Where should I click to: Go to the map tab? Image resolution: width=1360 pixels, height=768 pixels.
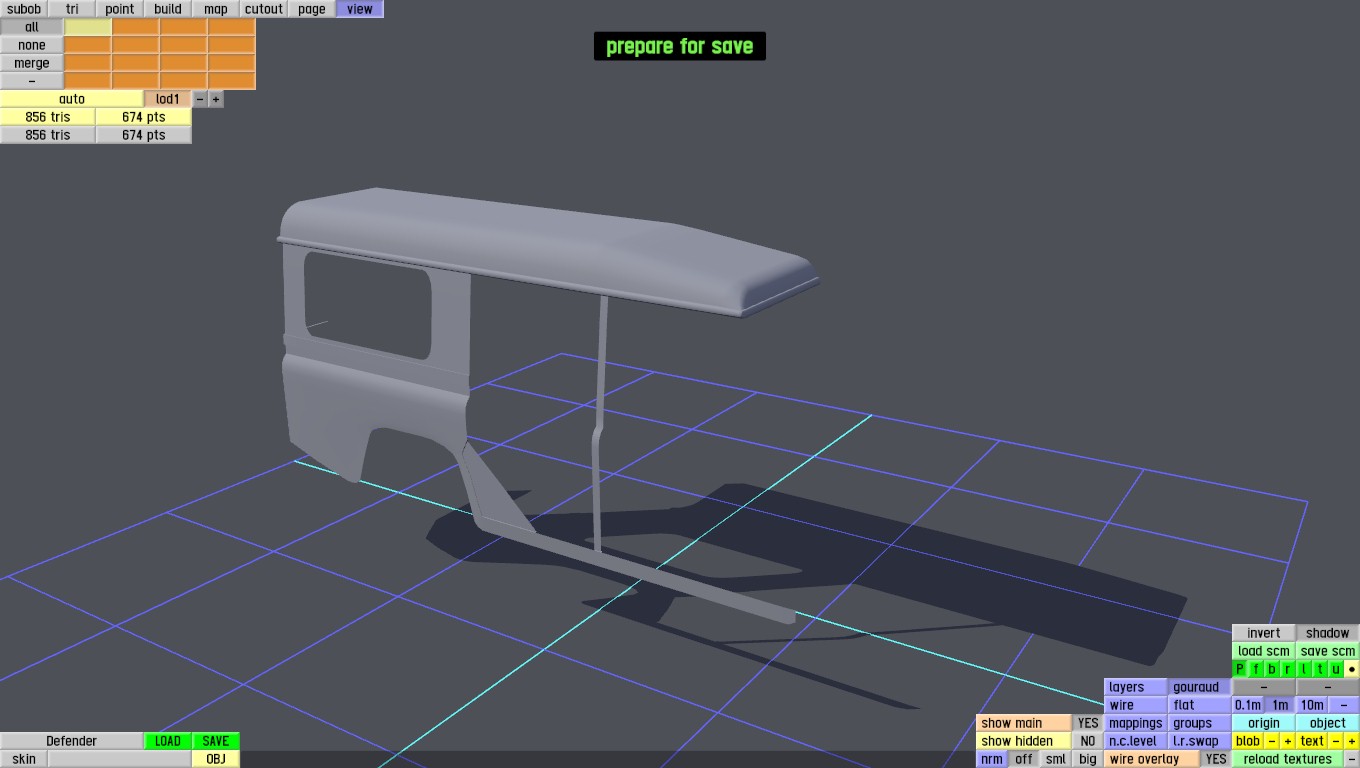(x=216, y=9)
